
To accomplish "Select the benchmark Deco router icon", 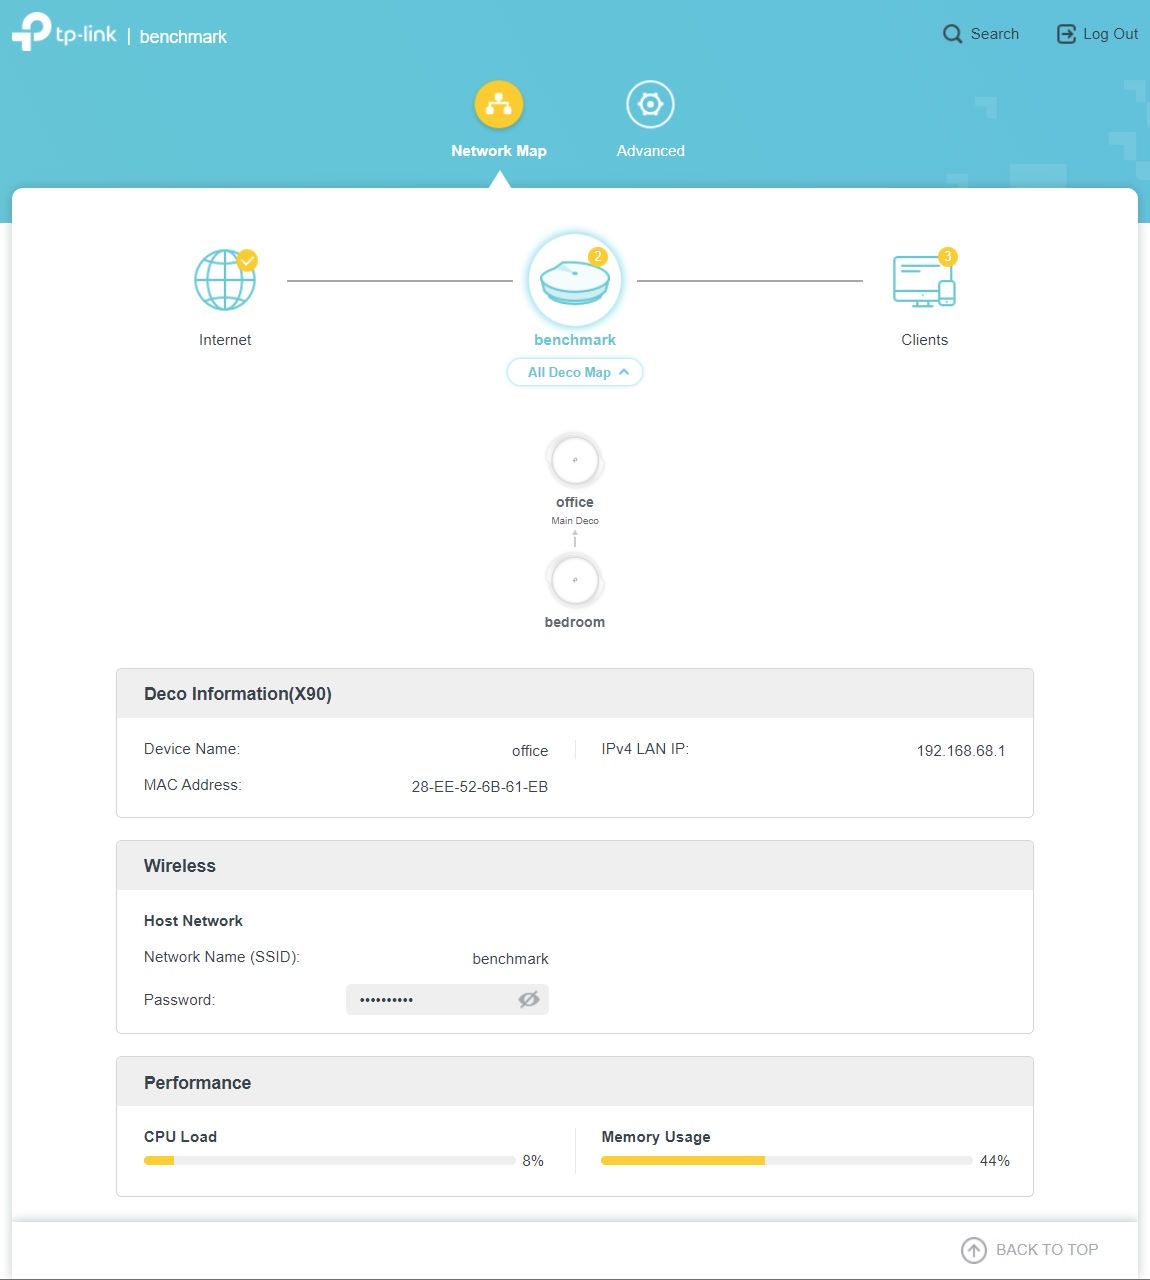I will click(575, 281).
